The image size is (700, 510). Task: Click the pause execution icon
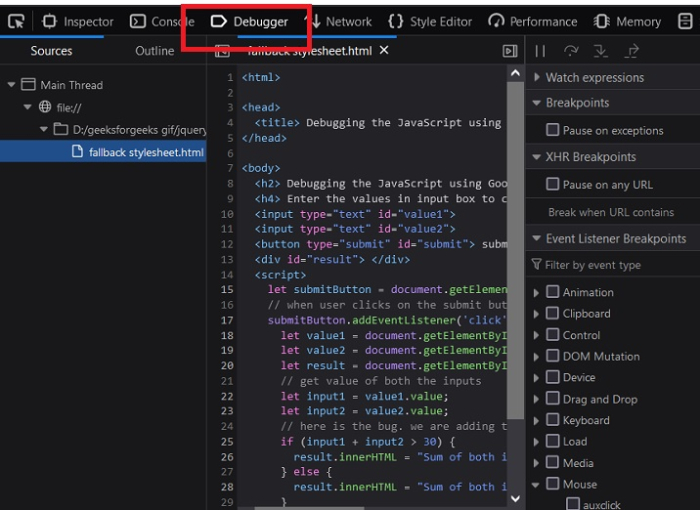click(x=540, y=51)
